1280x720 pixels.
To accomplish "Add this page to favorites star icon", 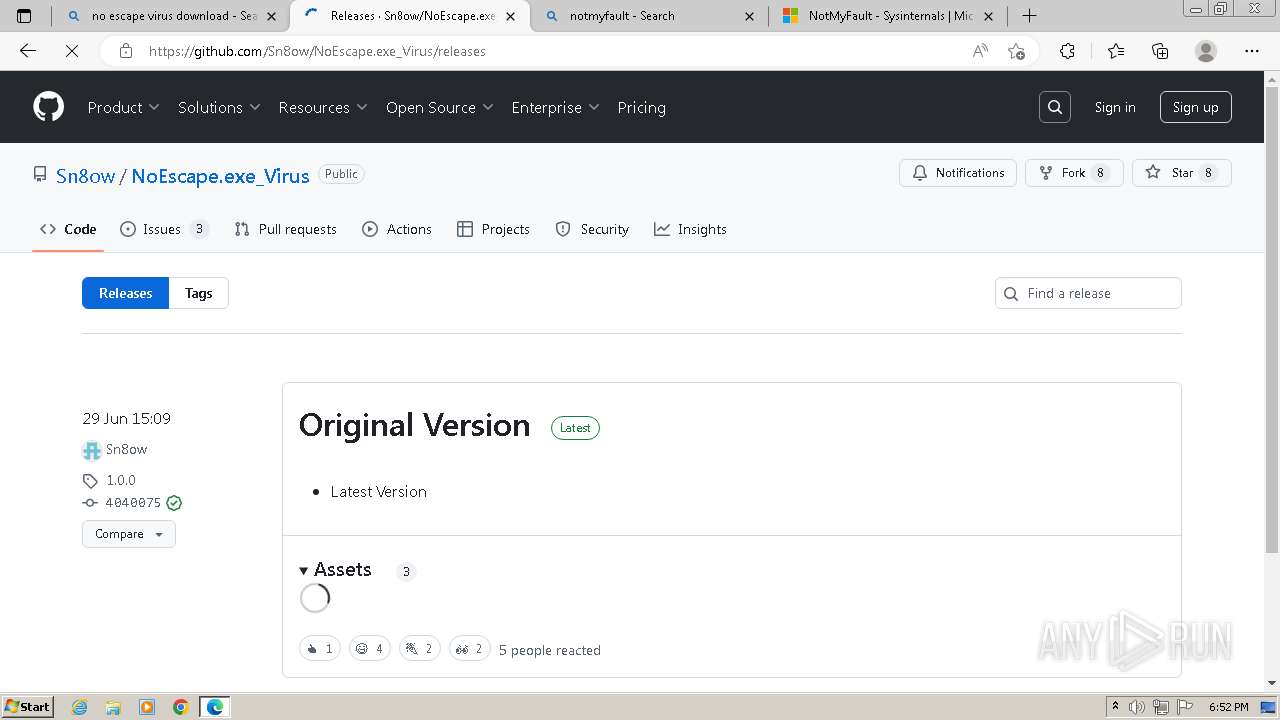I will pos(1016,51).
